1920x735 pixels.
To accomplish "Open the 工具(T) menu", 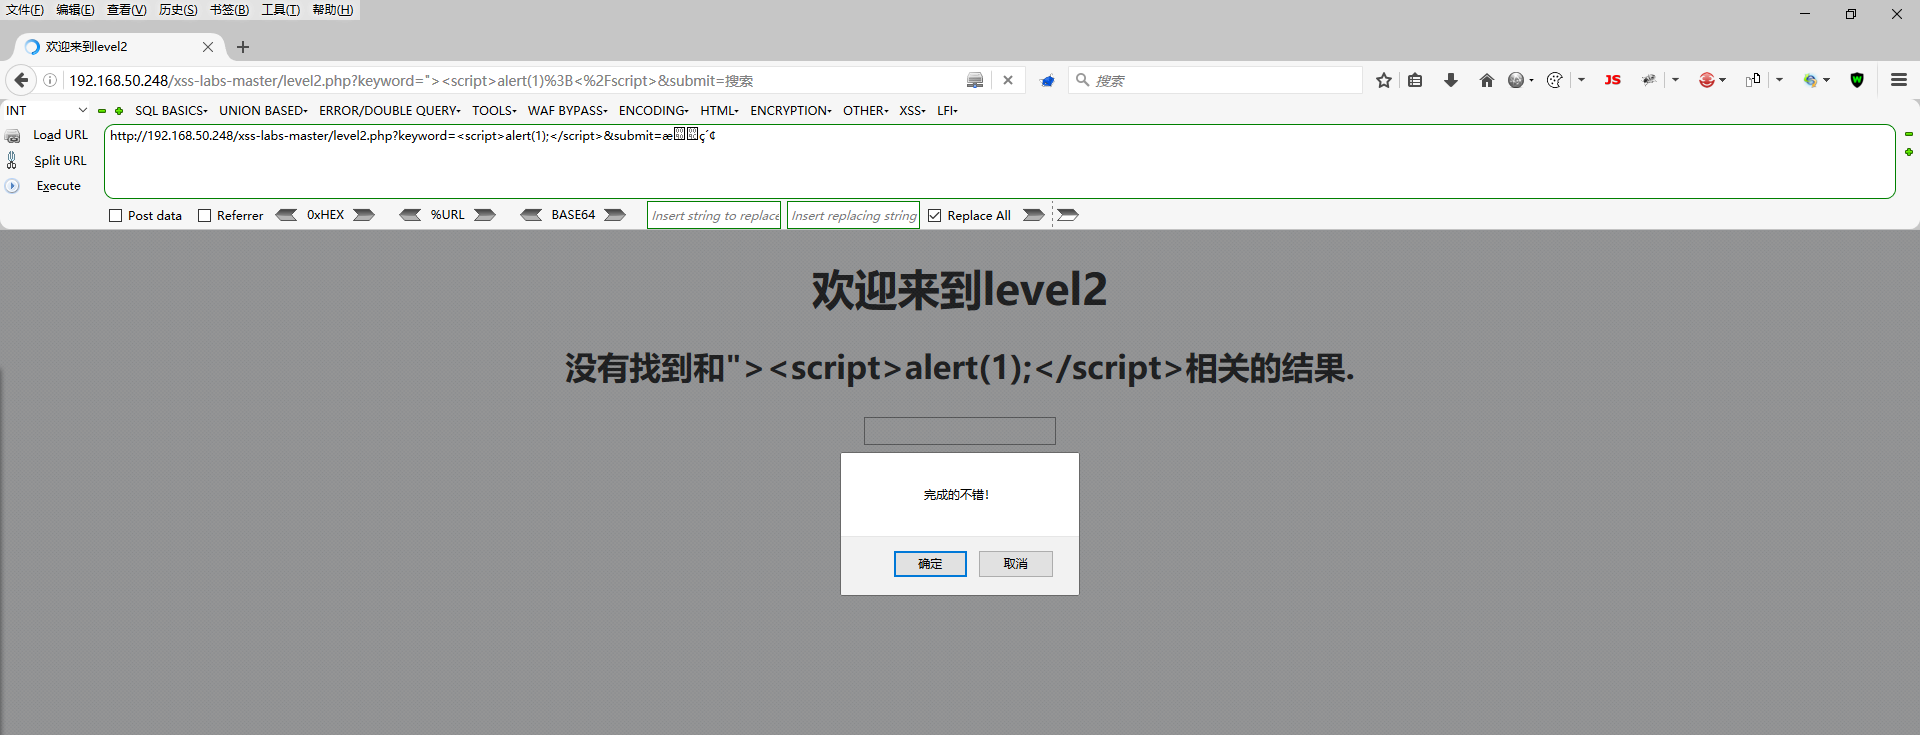I will (x=281, y=10).
